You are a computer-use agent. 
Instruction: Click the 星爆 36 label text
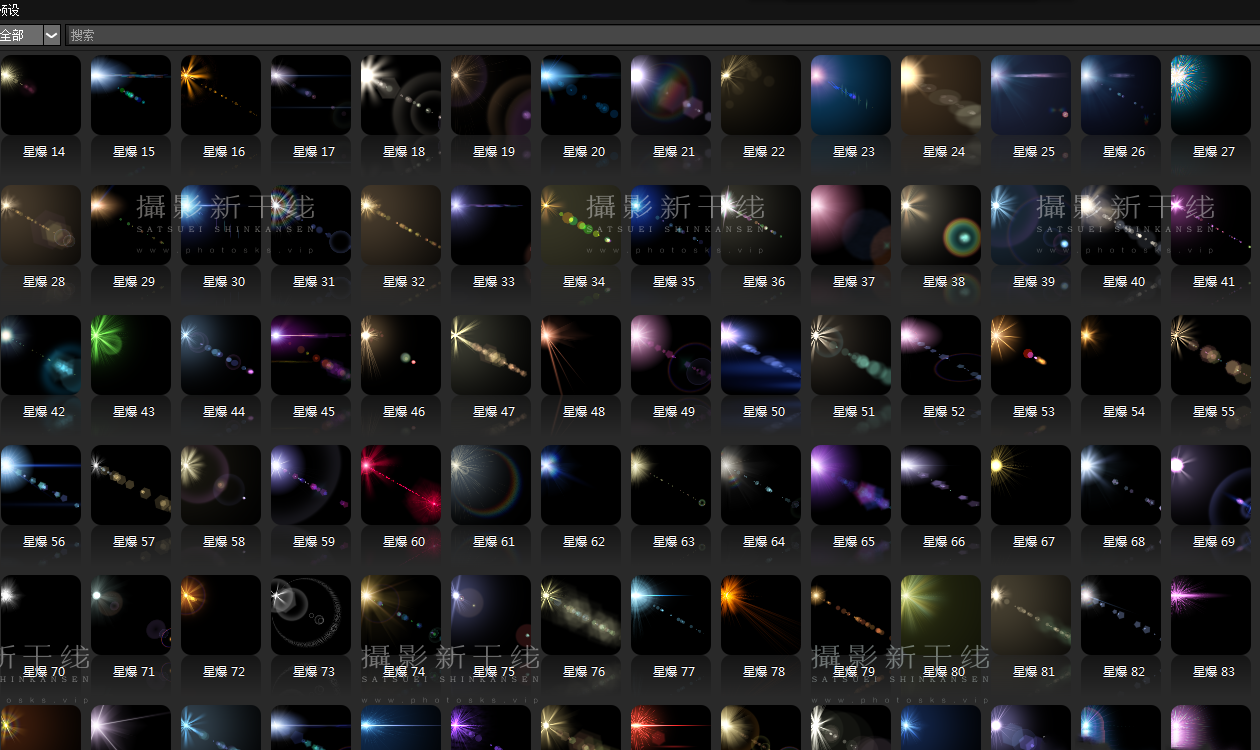pyautogui.click(x=764, y=282)
